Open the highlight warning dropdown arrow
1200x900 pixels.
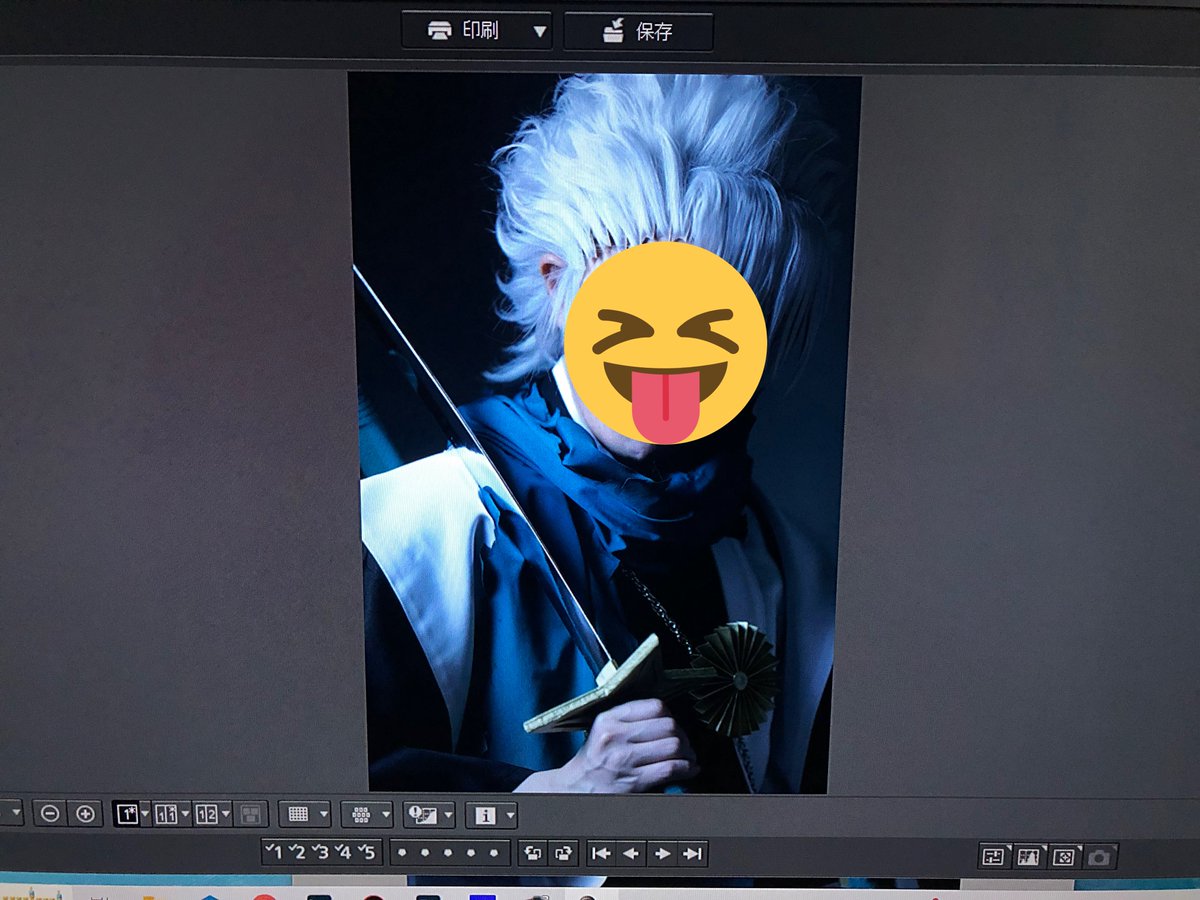click(448, 815)
